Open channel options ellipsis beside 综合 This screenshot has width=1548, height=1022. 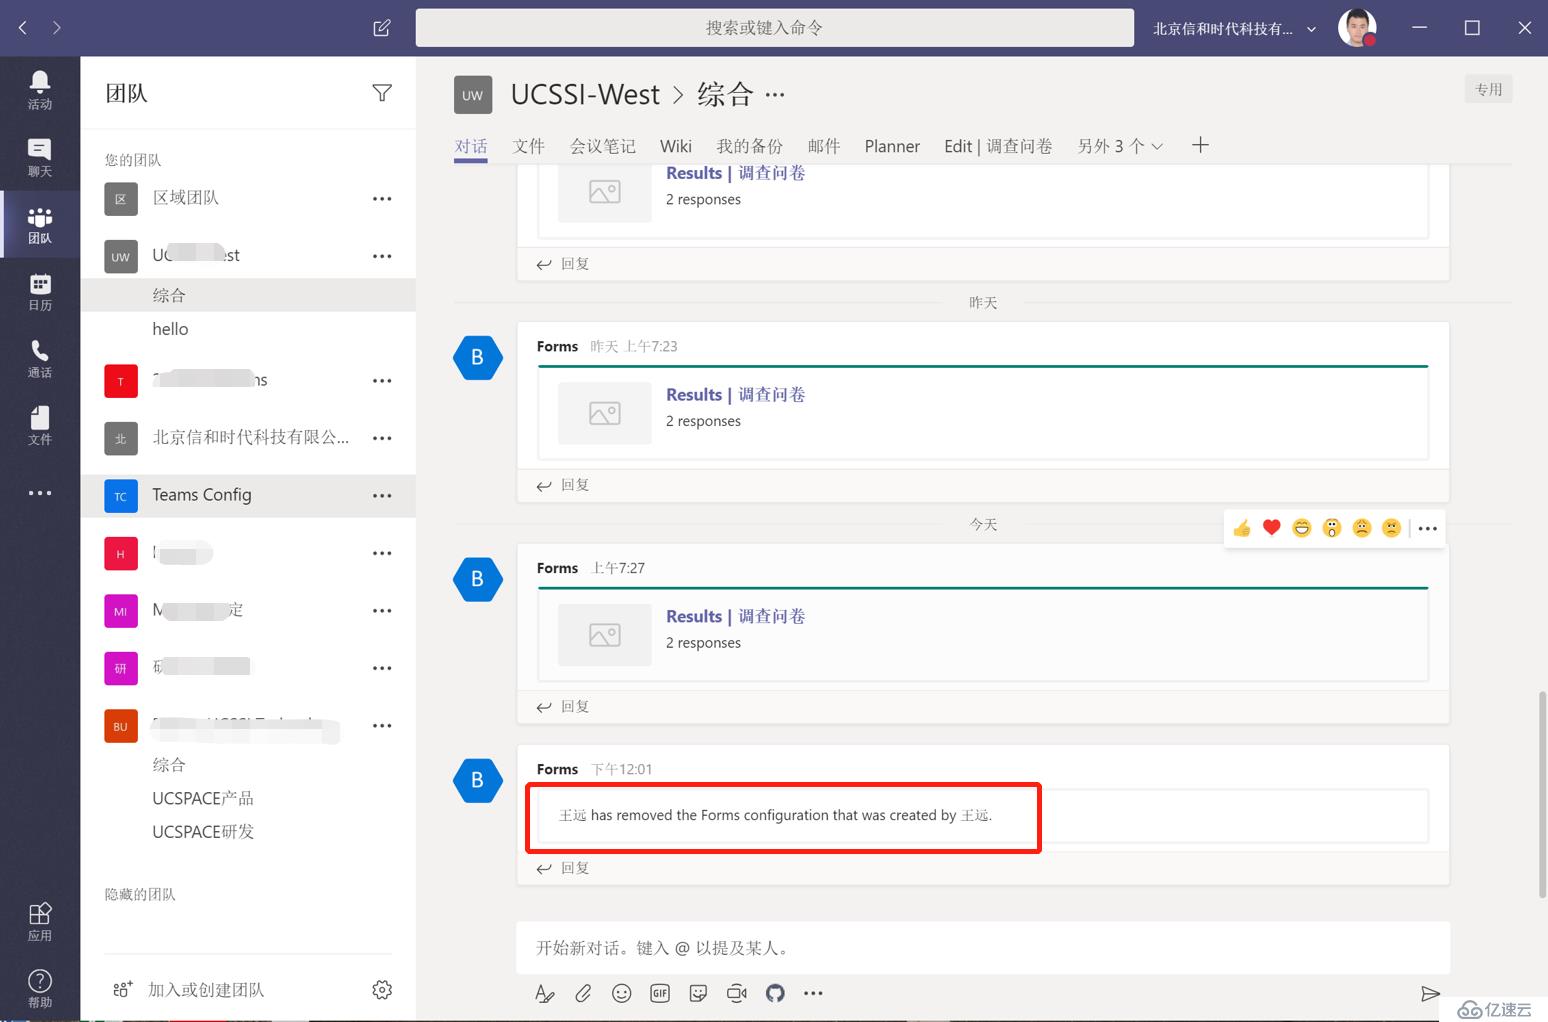(775, 95)
